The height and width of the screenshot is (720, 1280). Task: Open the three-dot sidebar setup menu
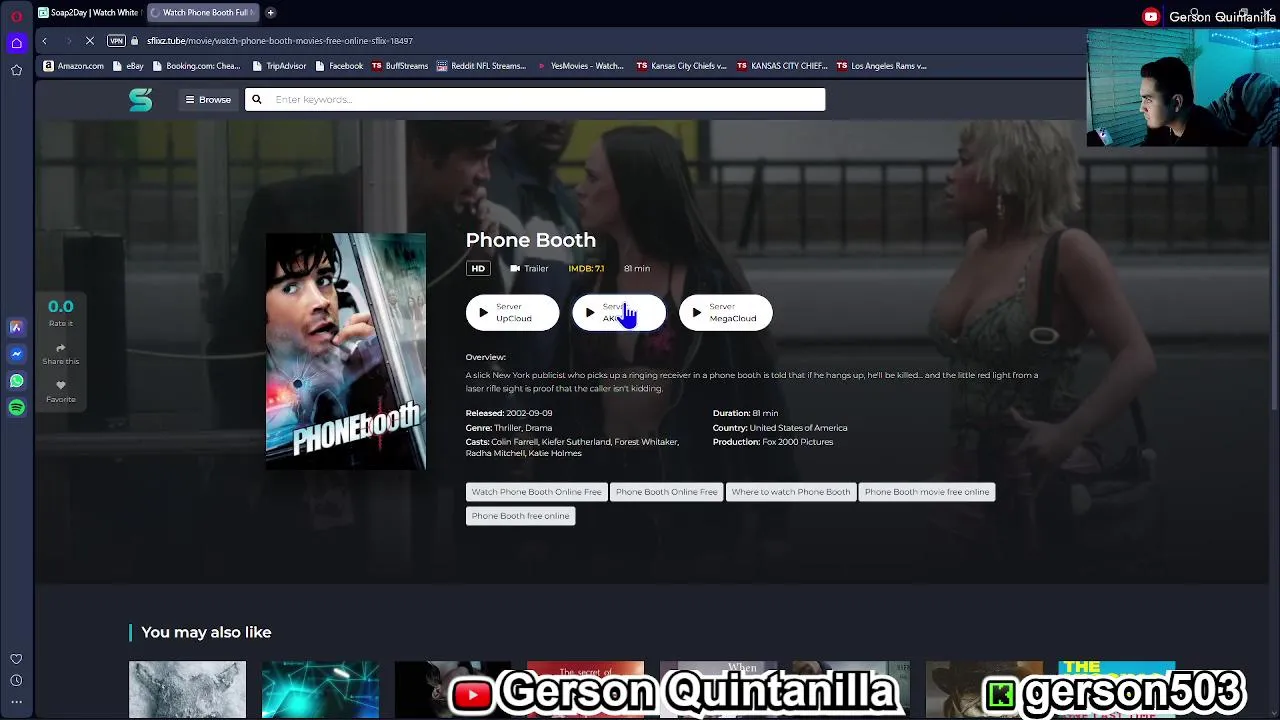point(16,701)
